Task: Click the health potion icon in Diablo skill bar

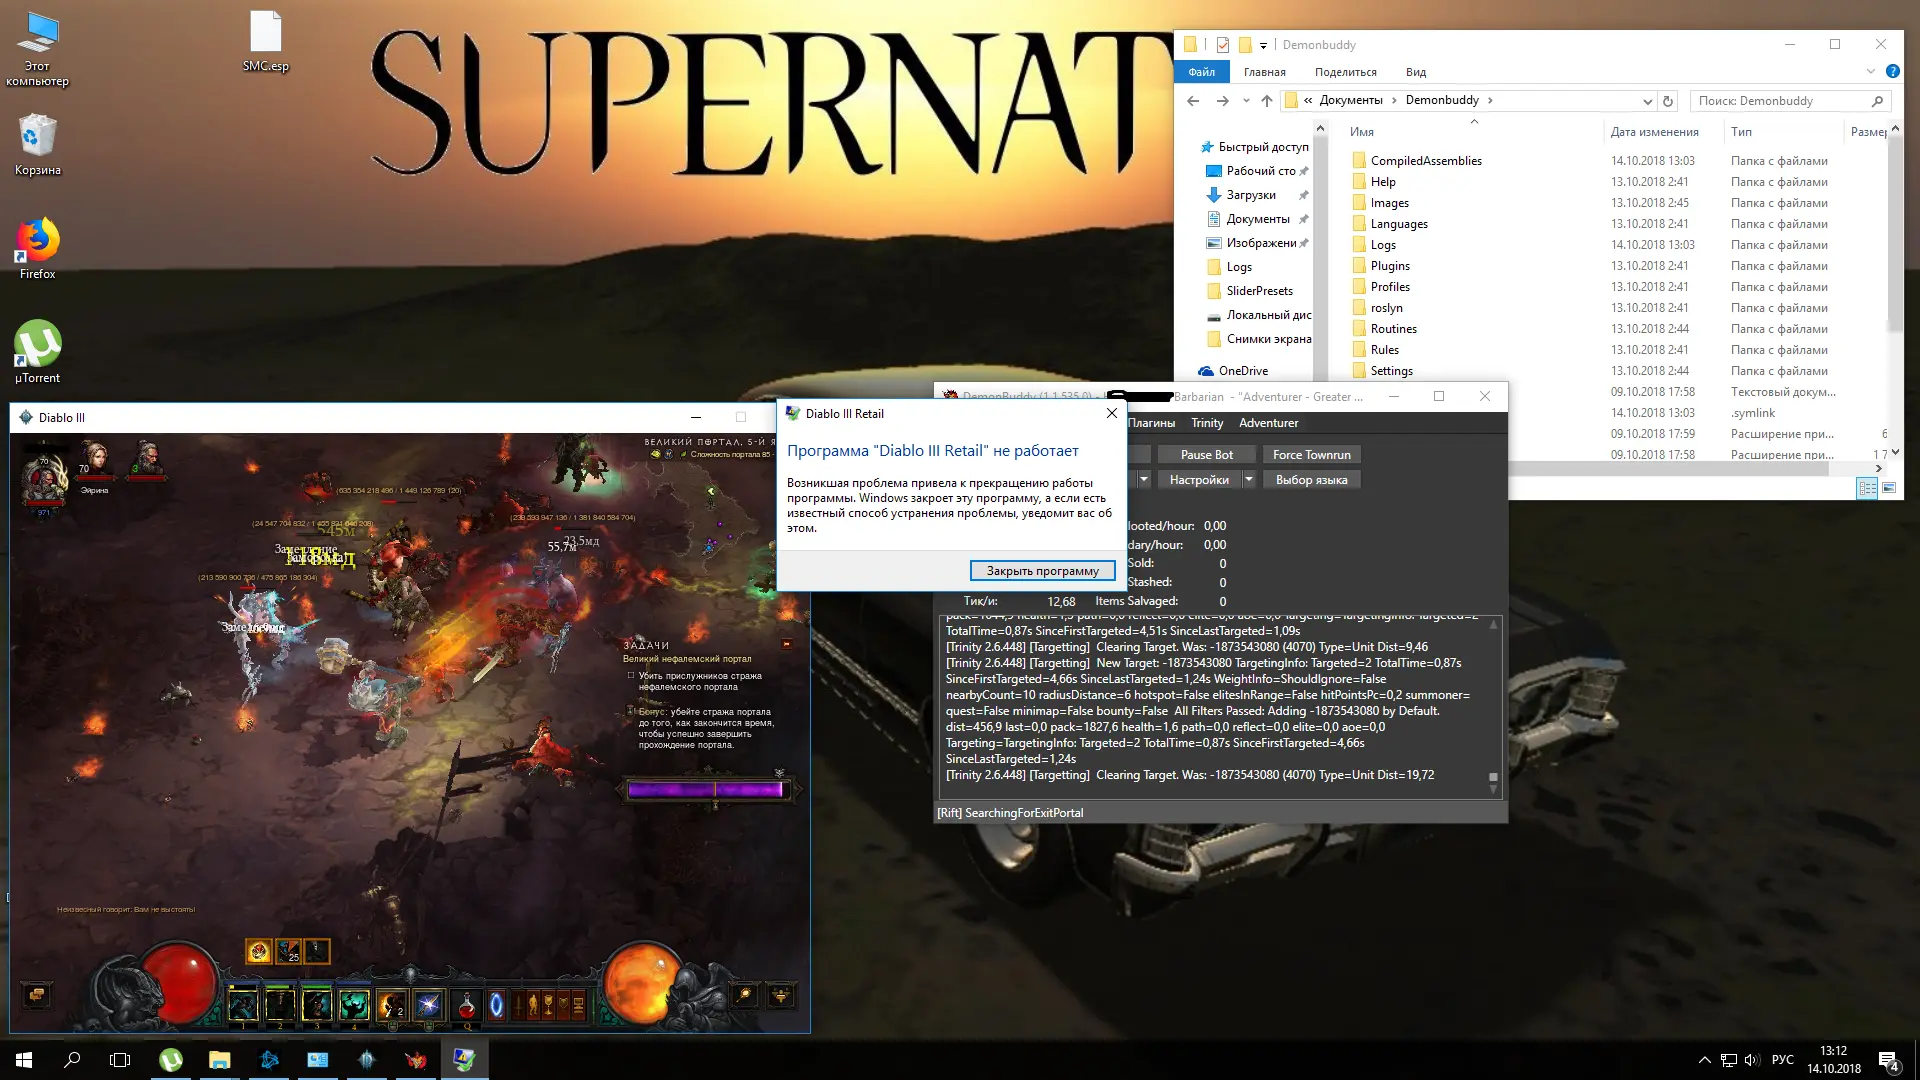Action: [x=467, y=1004]
